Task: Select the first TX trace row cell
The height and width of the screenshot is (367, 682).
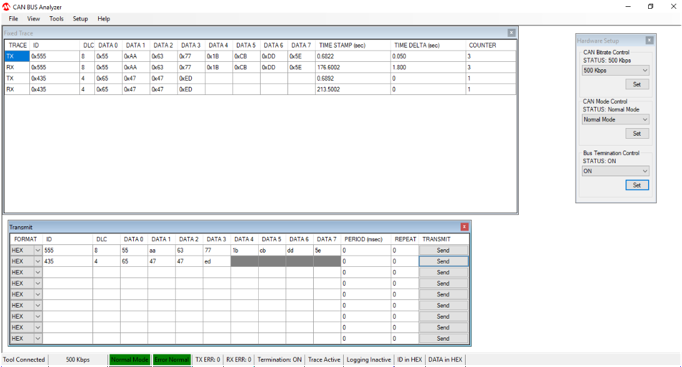Action: click(x=17, y=56)
